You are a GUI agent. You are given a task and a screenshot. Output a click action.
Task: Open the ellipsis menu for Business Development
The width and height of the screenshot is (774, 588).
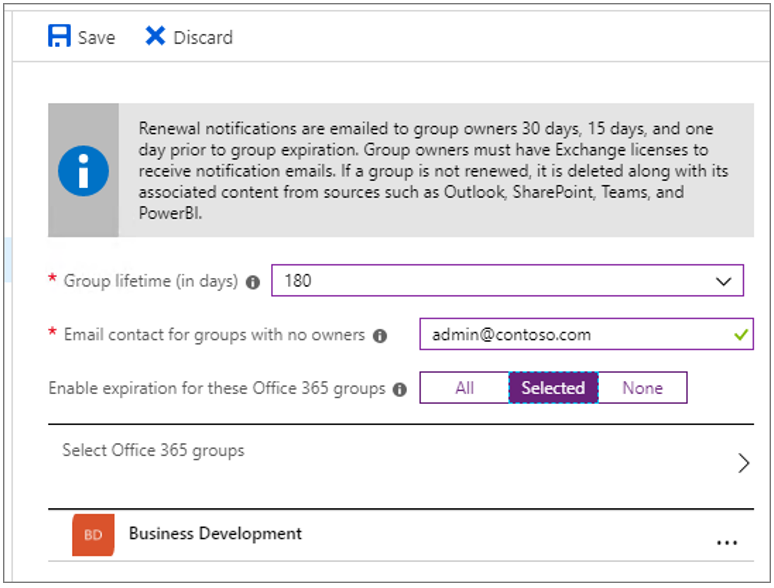[x=727, y=543]
